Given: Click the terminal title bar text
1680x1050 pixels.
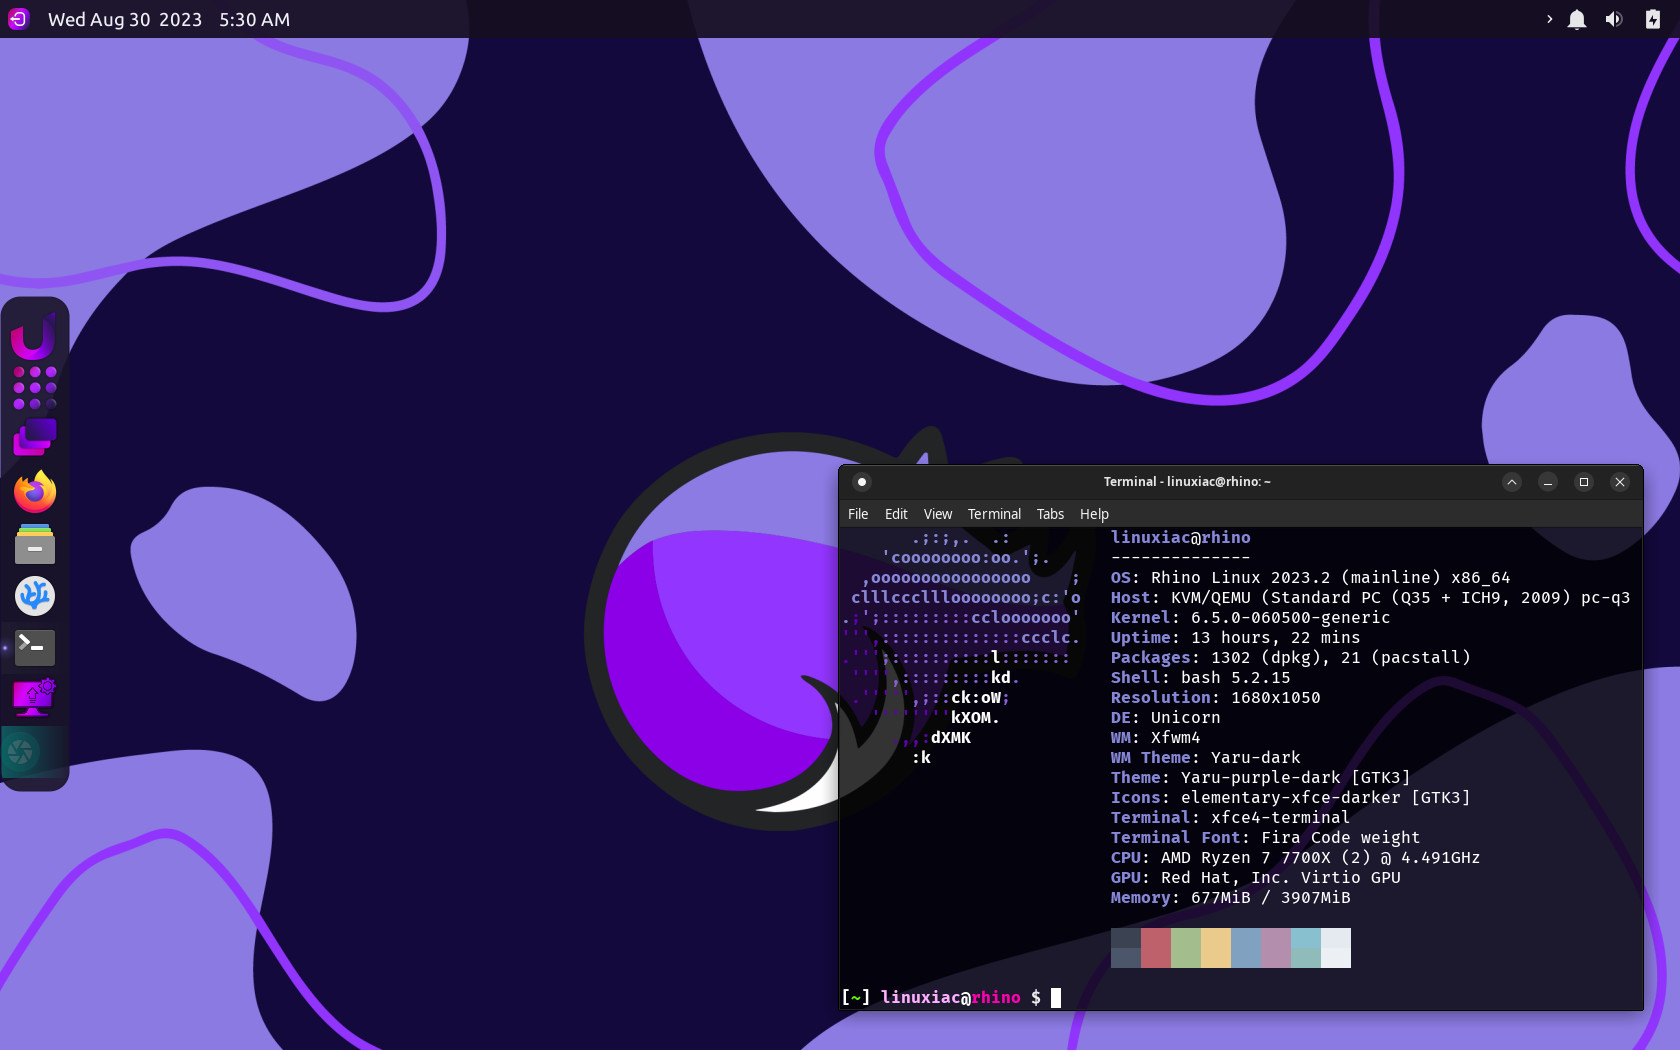Looking at the screenshot, I should 1187,482.
